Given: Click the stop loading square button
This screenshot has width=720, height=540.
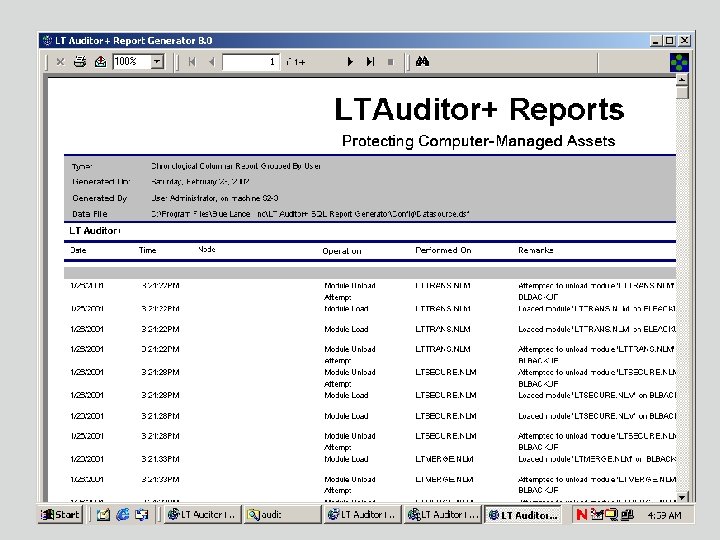Looking at the screenshot, I should pyautogui.click(x=390, y=62).
